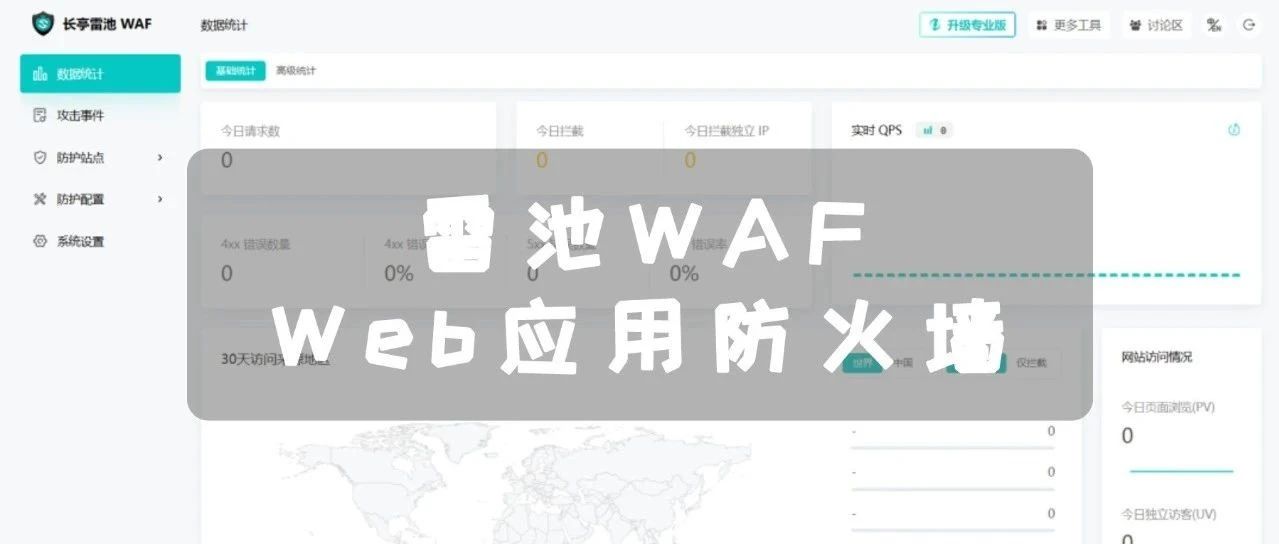Click the language switch icon
The image size is (1279, 544).
tap(1214, 25)
